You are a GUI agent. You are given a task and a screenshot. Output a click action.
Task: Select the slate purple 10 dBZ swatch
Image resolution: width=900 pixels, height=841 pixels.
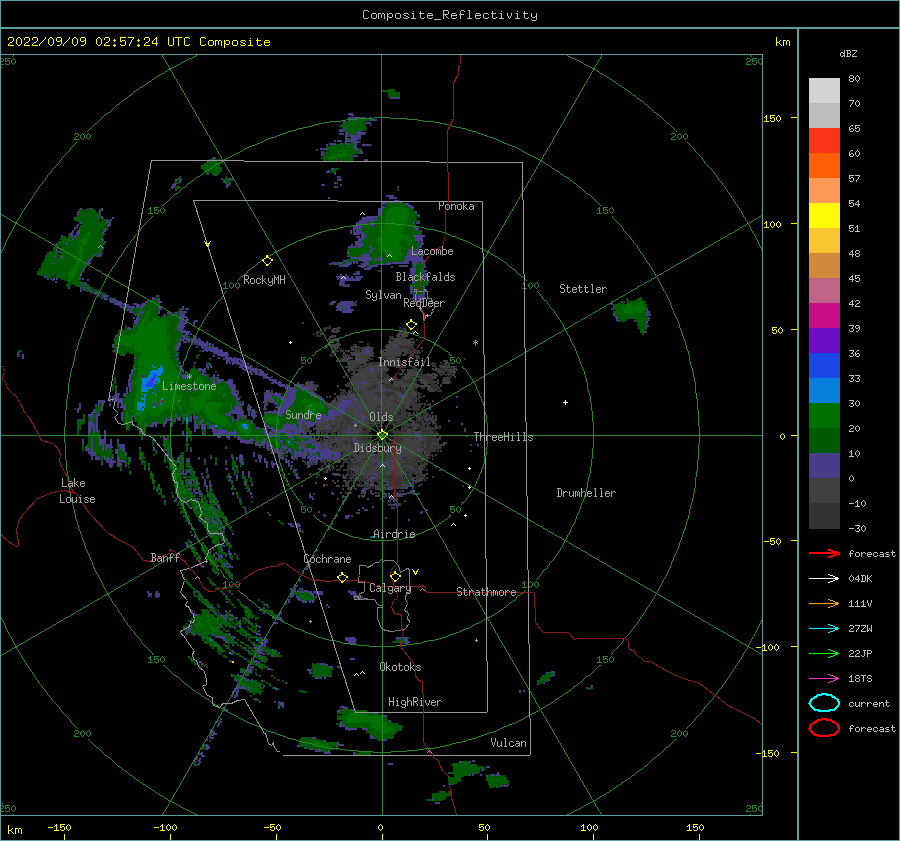click(824, 466)
